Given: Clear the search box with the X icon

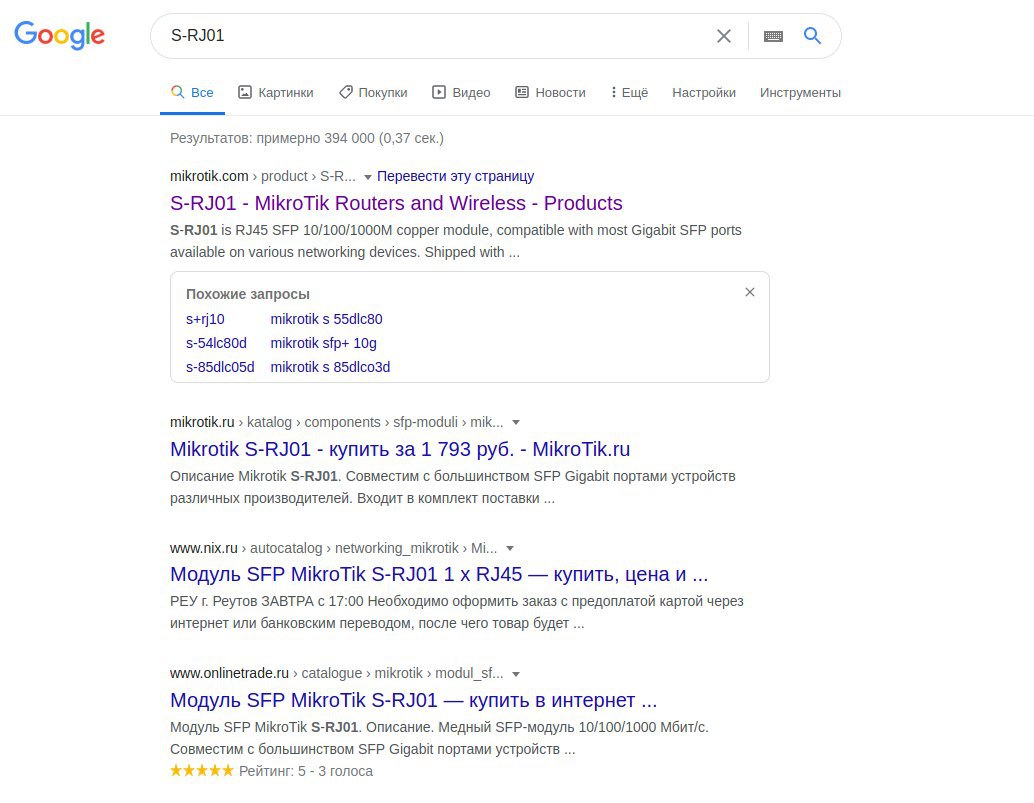Looking at the screenshot, I should coord(723,36).
